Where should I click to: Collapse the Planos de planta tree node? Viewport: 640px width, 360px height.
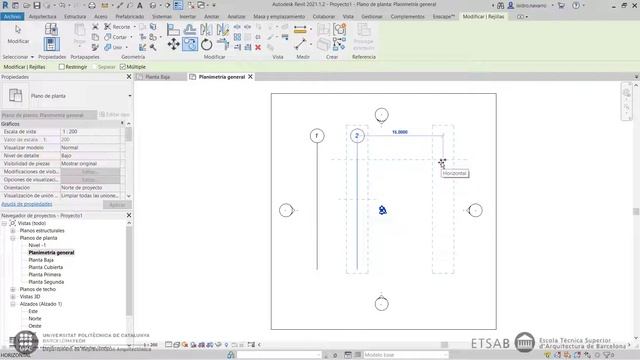pyautogui.click(x=13, y=238)
